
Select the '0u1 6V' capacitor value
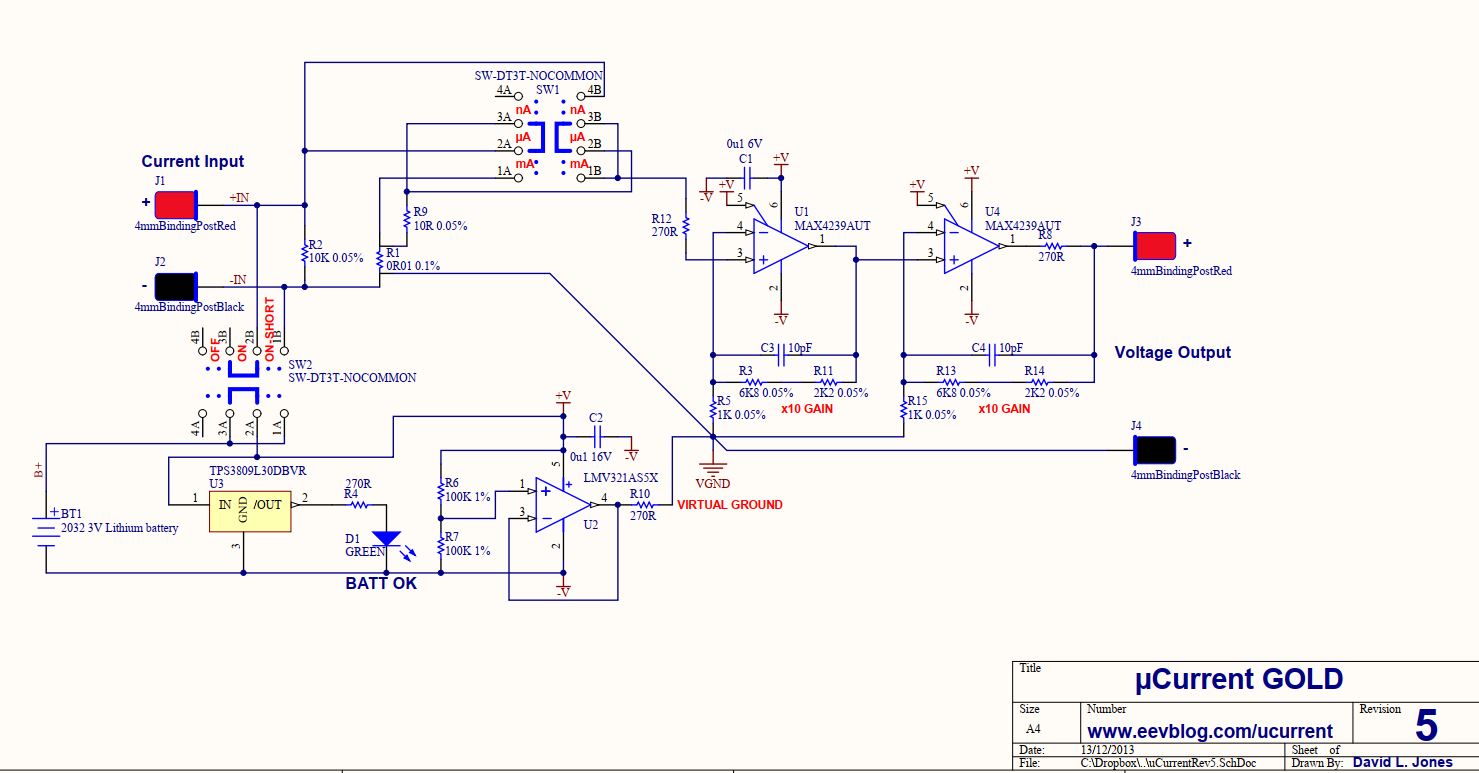[x=745, y=144]
